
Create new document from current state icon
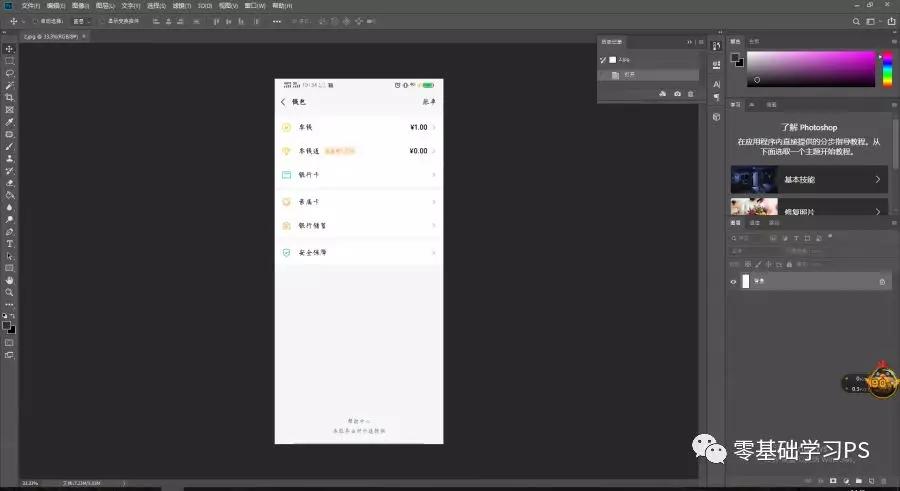[x=663, y=94]
